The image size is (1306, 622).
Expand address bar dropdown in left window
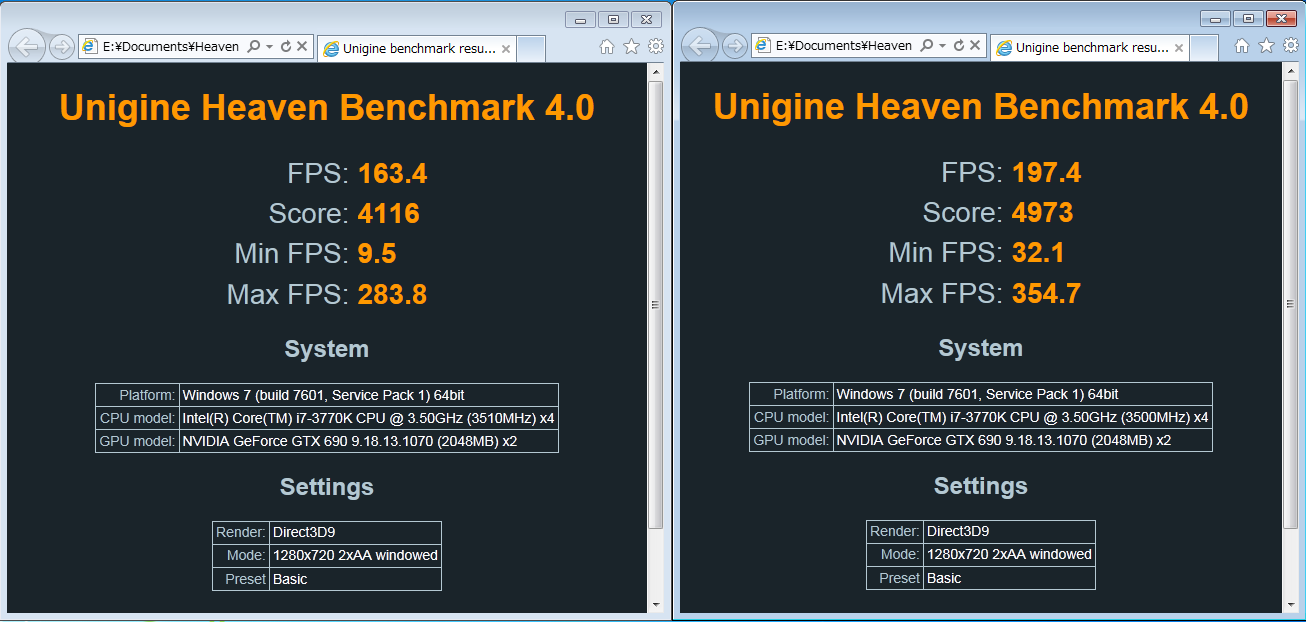270,46
